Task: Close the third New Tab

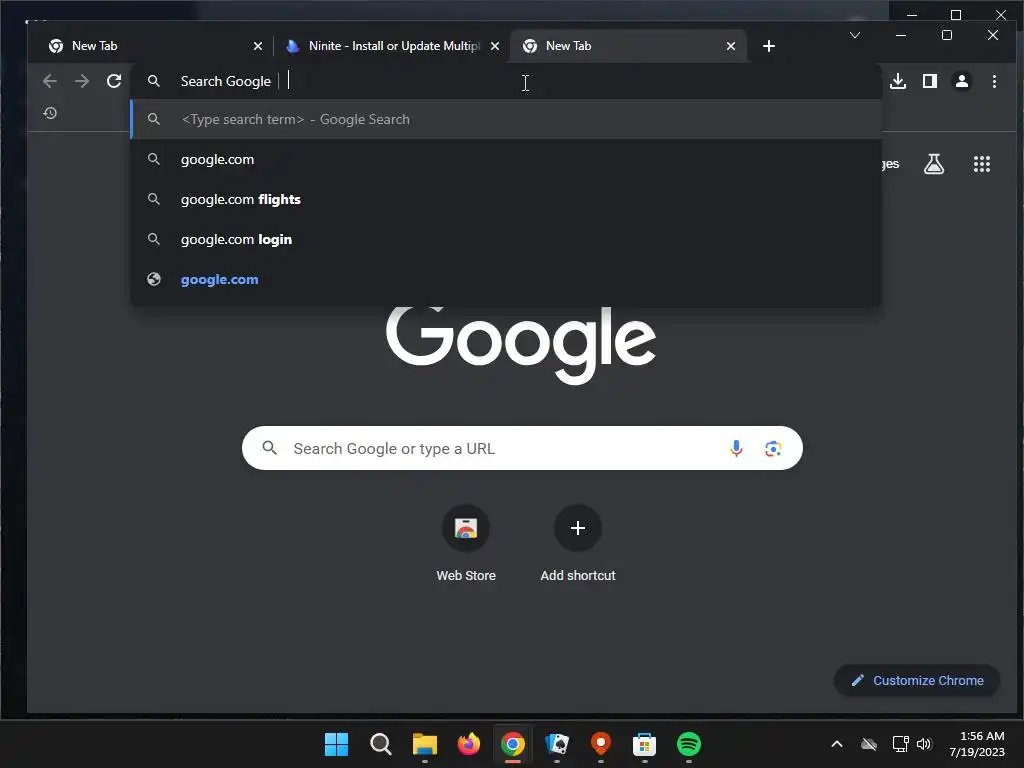Action: [x=731, y=46]
